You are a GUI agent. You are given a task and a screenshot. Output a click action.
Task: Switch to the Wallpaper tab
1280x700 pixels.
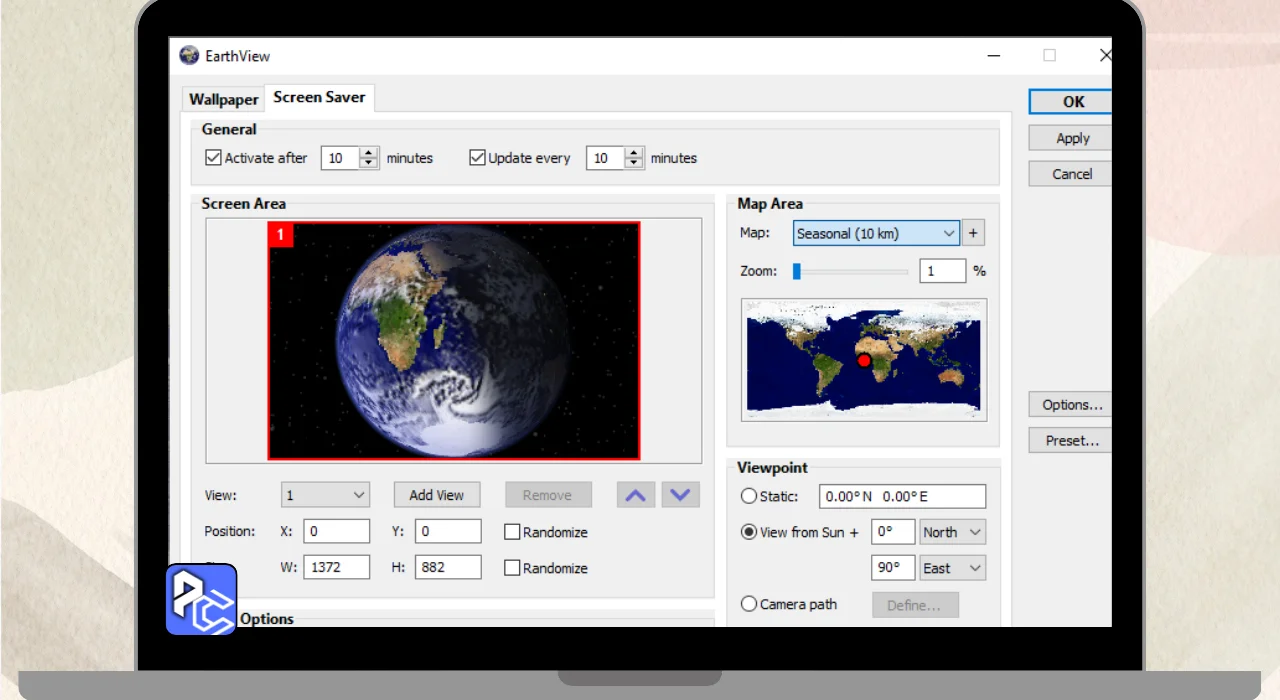point(224,99)
